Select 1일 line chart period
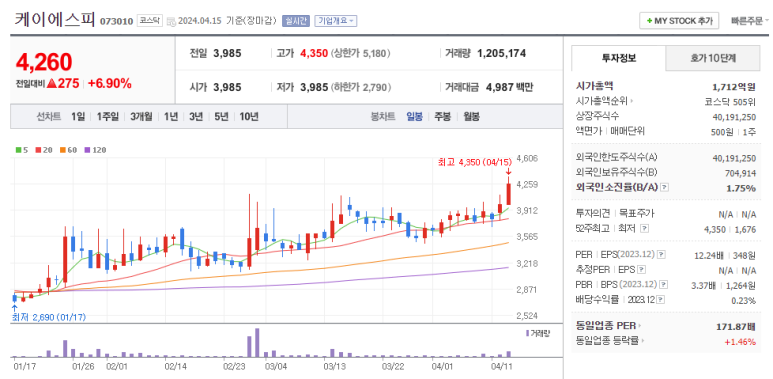Screen dimensions: 773x379 (x=78, y=117)
